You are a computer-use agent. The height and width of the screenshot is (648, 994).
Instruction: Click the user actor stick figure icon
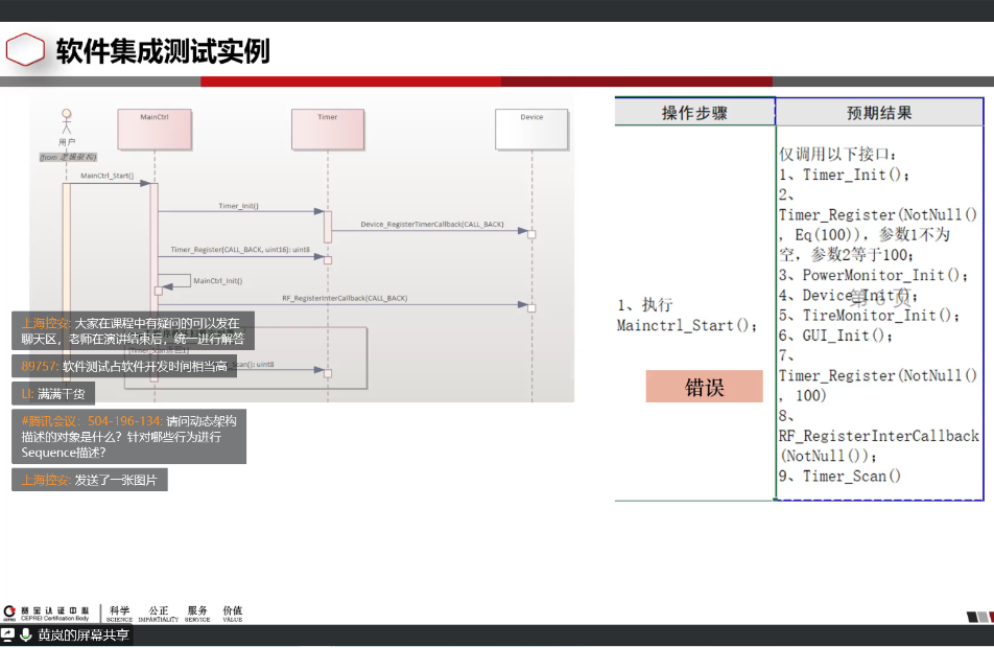pyautogui.click(x=67, y=121)
